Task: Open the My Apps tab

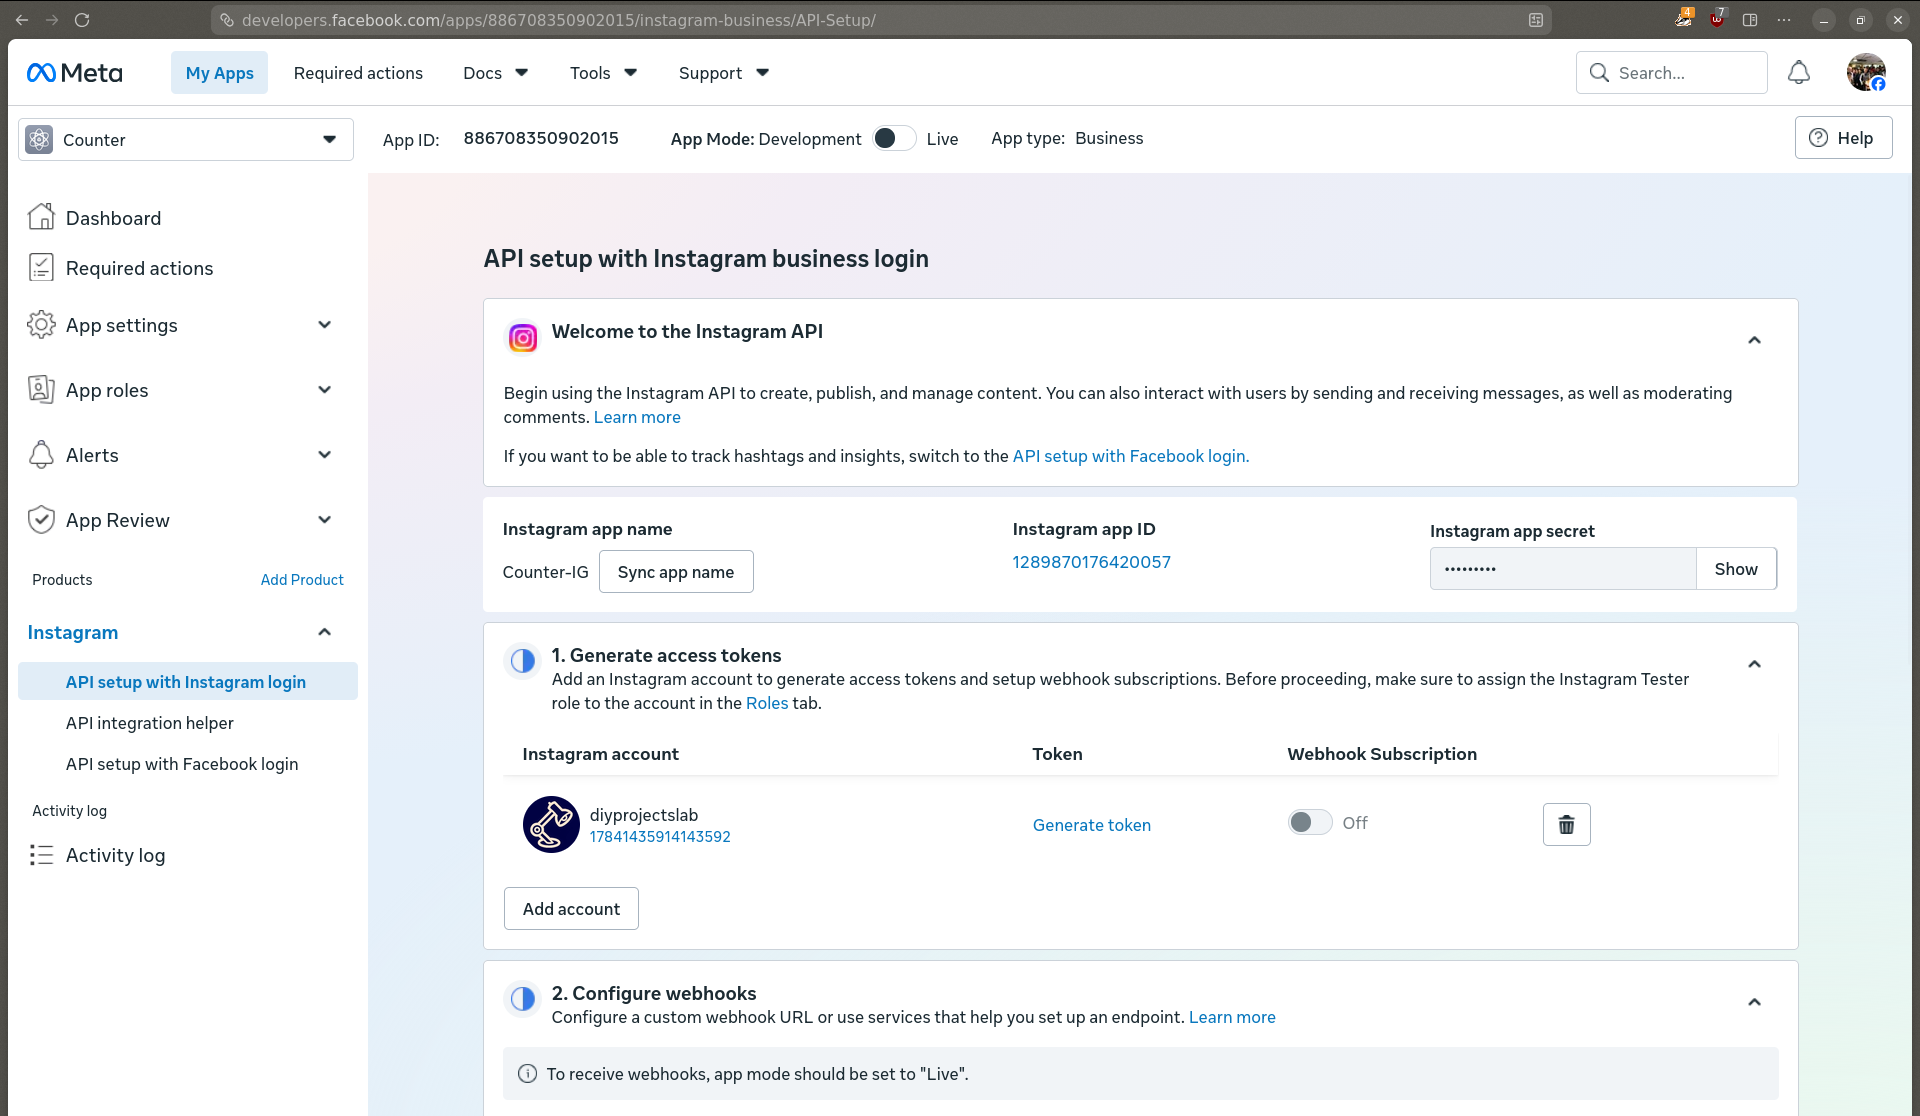Action: pyautogui.click(x=219, y=73)
